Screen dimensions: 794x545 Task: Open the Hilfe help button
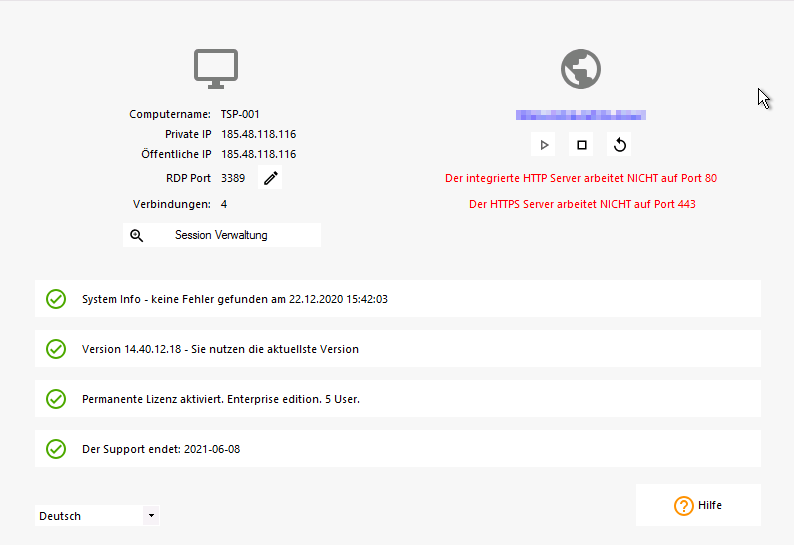698,505
